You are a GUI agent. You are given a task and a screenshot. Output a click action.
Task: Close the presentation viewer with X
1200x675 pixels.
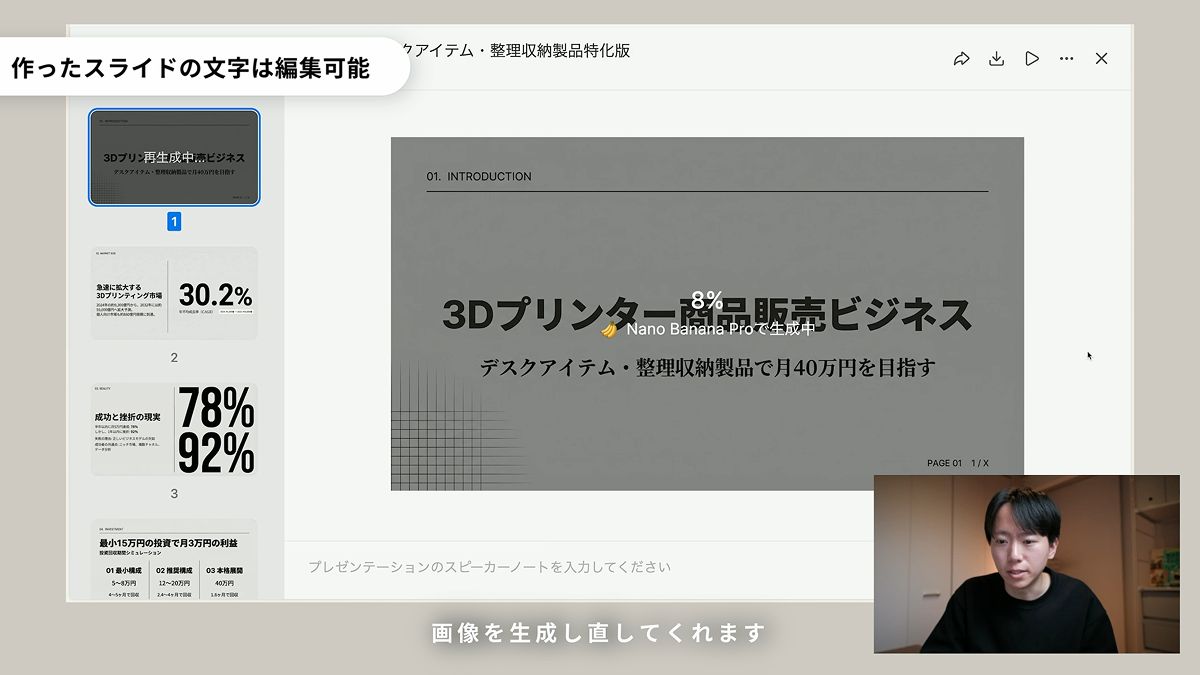pos(1101,59)
